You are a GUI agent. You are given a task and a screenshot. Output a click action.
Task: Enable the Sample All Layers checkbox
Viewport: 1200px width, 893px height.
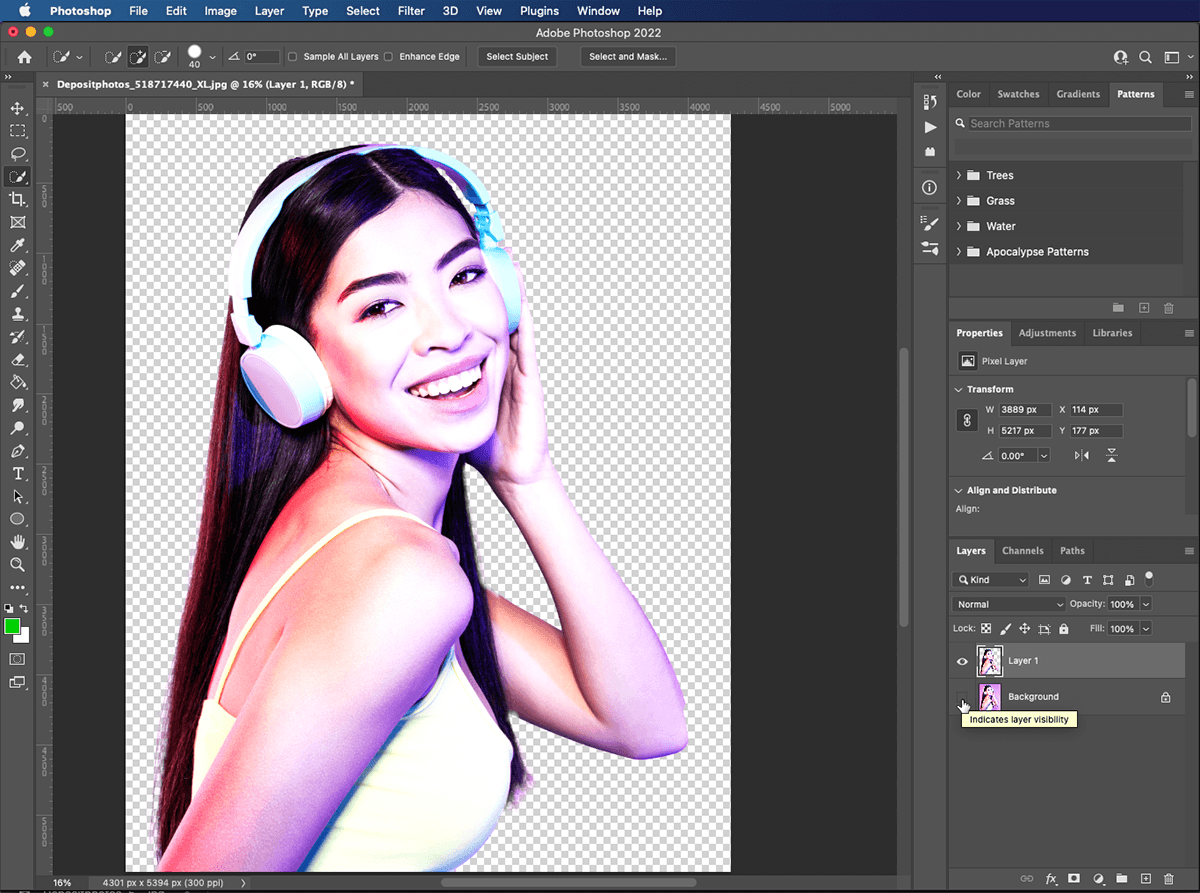[x=292, y=56]
